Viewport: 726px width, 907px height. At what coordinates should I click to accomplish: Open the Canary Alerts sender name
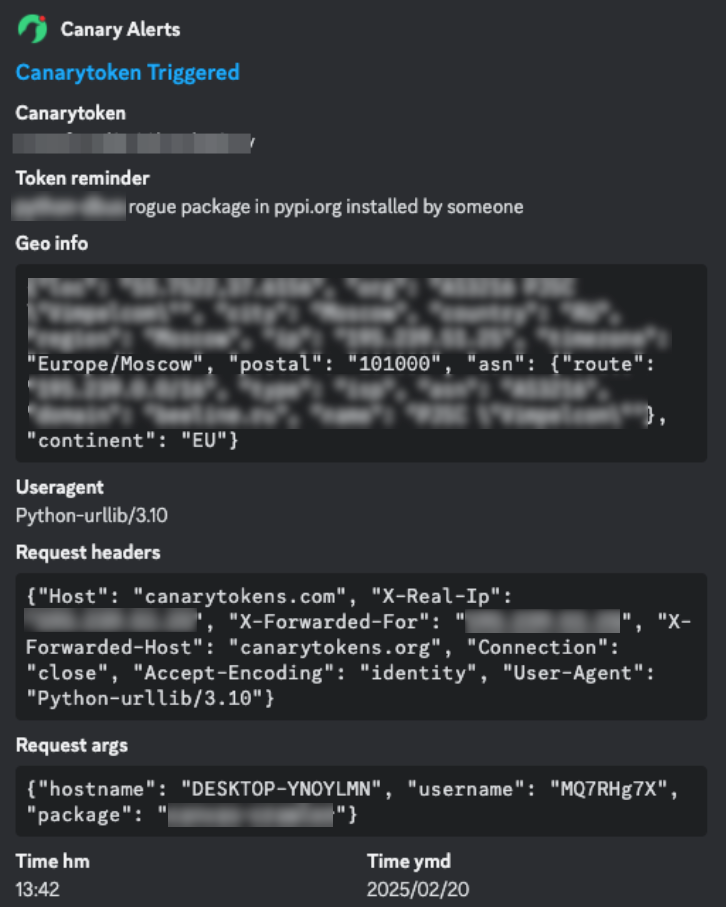tap(120, 29)
